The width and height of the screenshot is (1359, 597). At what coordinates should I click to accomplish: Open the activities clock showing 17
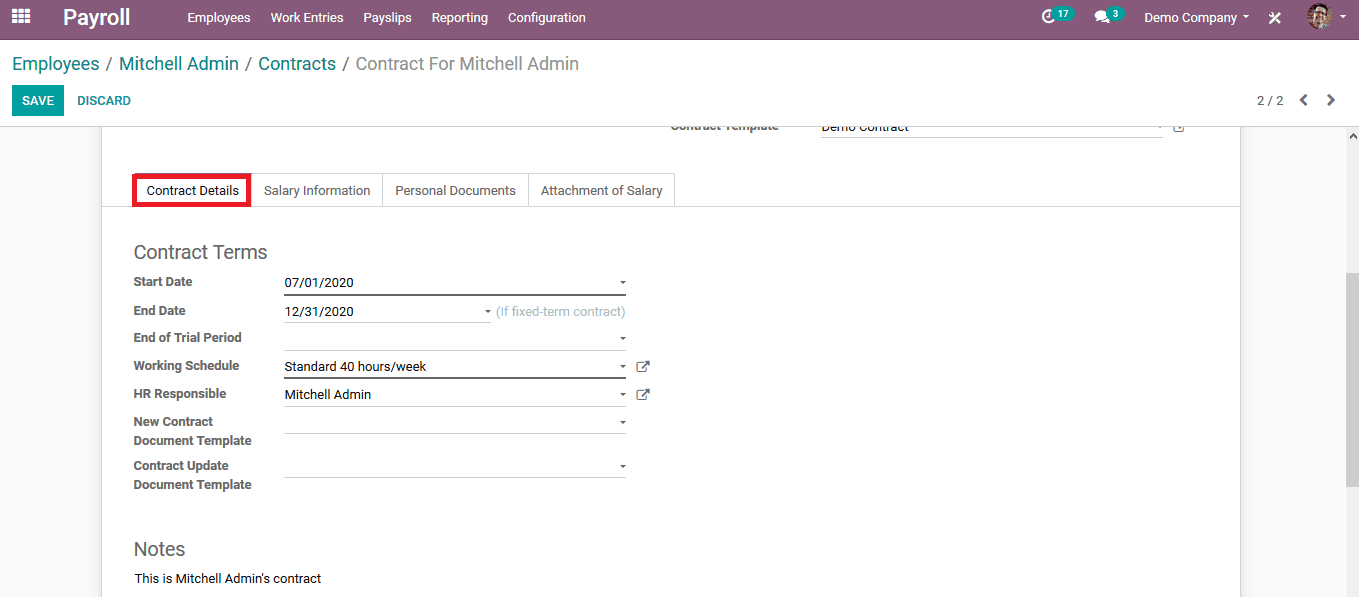click(1053, 17)
